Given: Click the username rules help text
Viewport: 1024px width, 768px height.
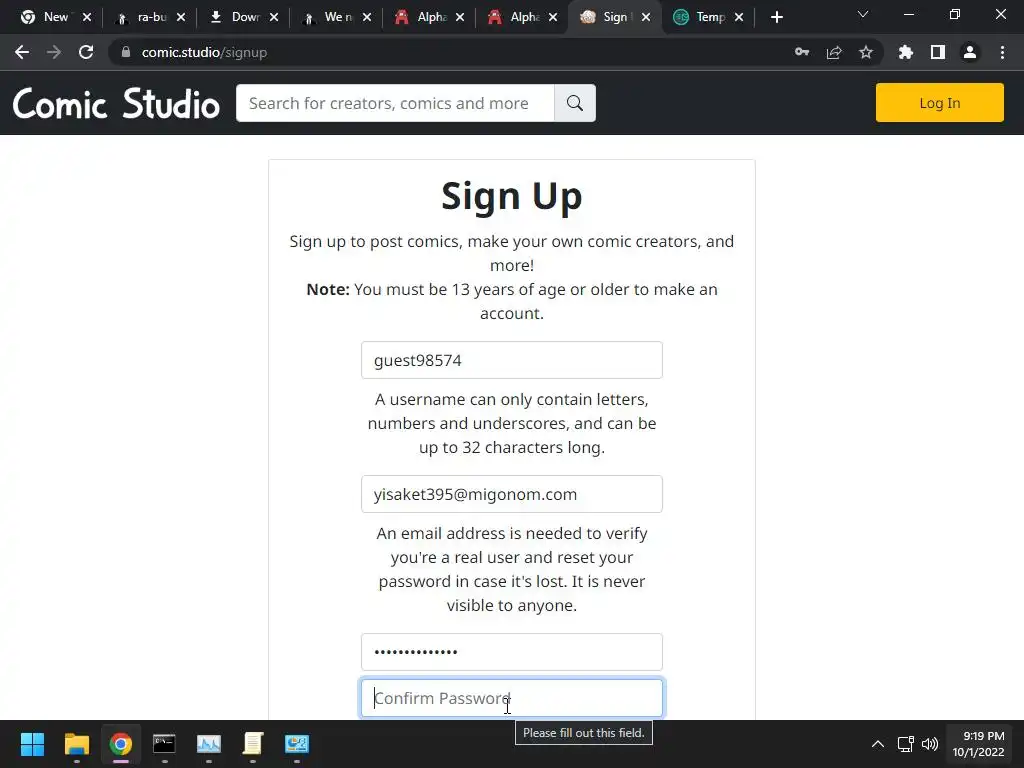Looking at the screenshot, I should coord(511,423).
